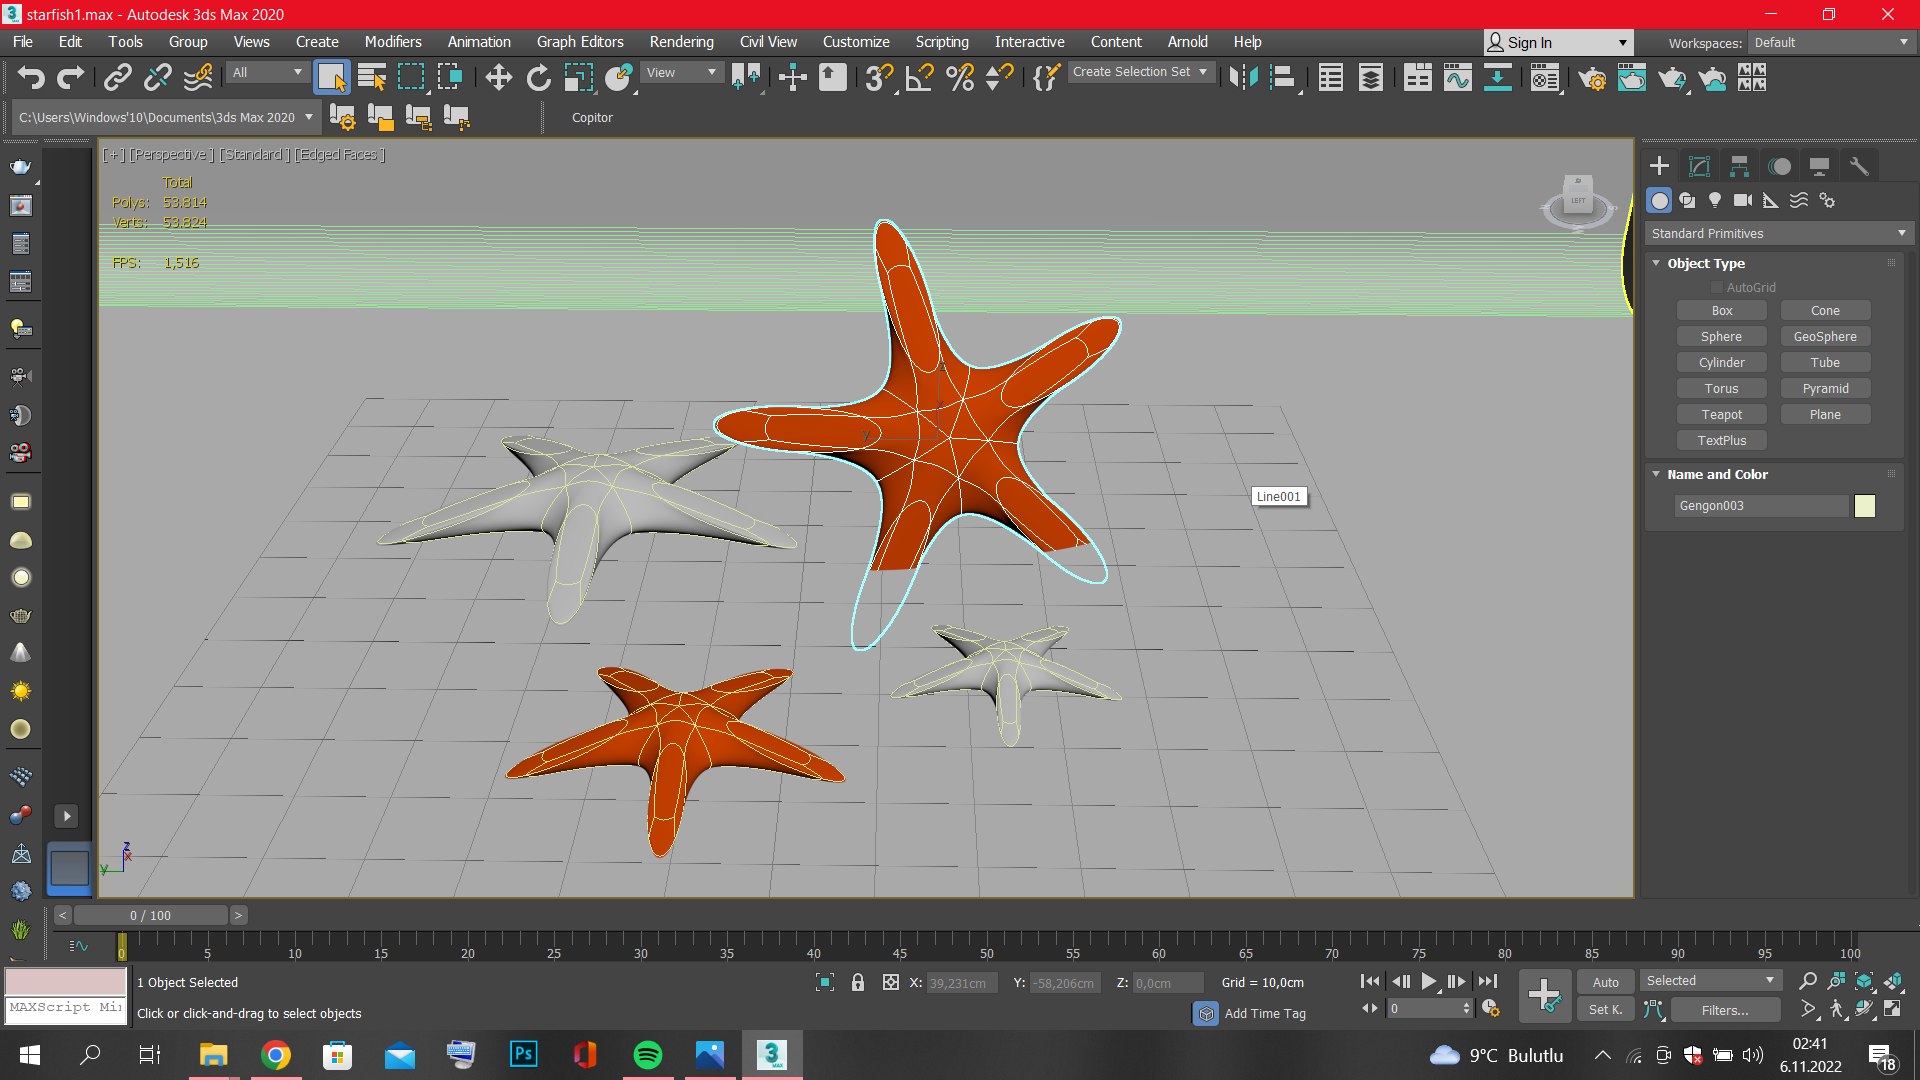The height and width of the screenshot is (1080, 1920).
Task: Open the Rendering menu
Action: 681,42
